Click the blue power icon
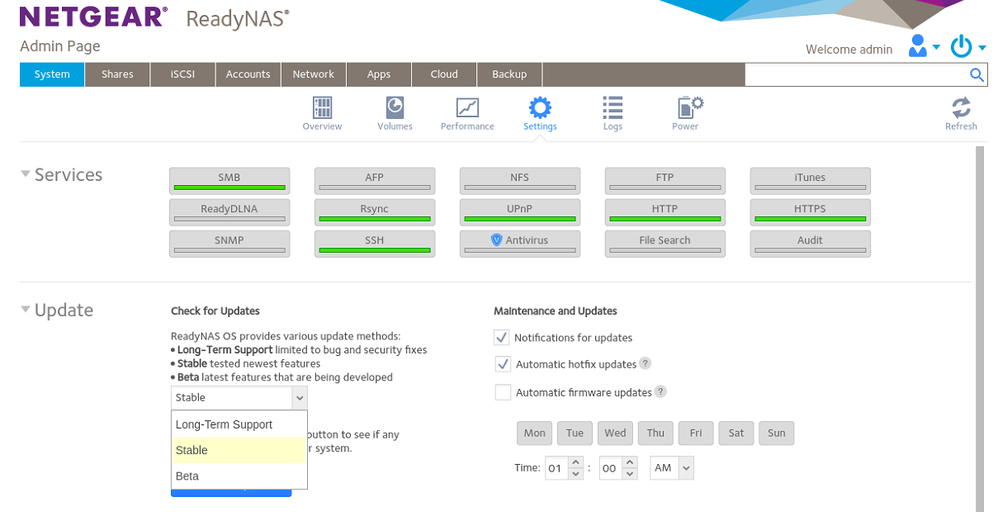The width and height of the screenshot is (998, 512). [961, 46]
